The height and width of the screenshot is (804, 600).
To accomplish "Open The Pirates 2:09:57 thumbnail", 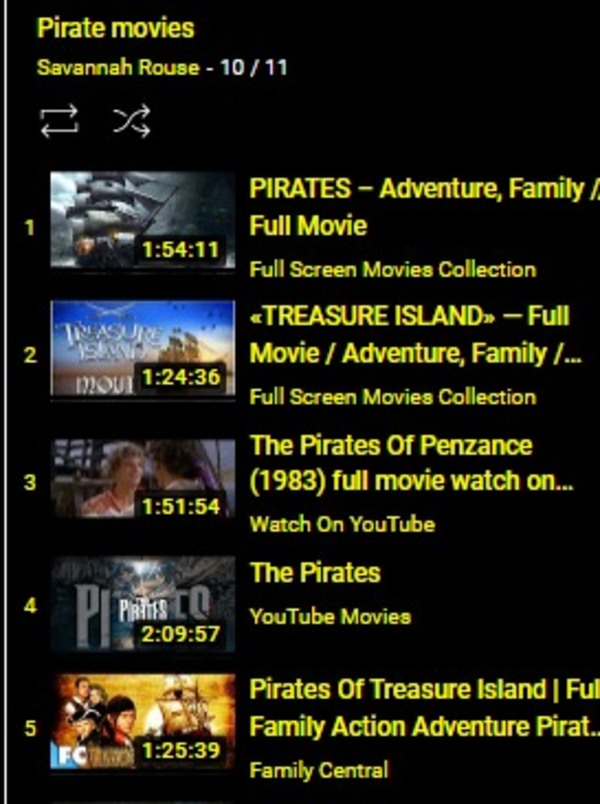I will (143, 604).
